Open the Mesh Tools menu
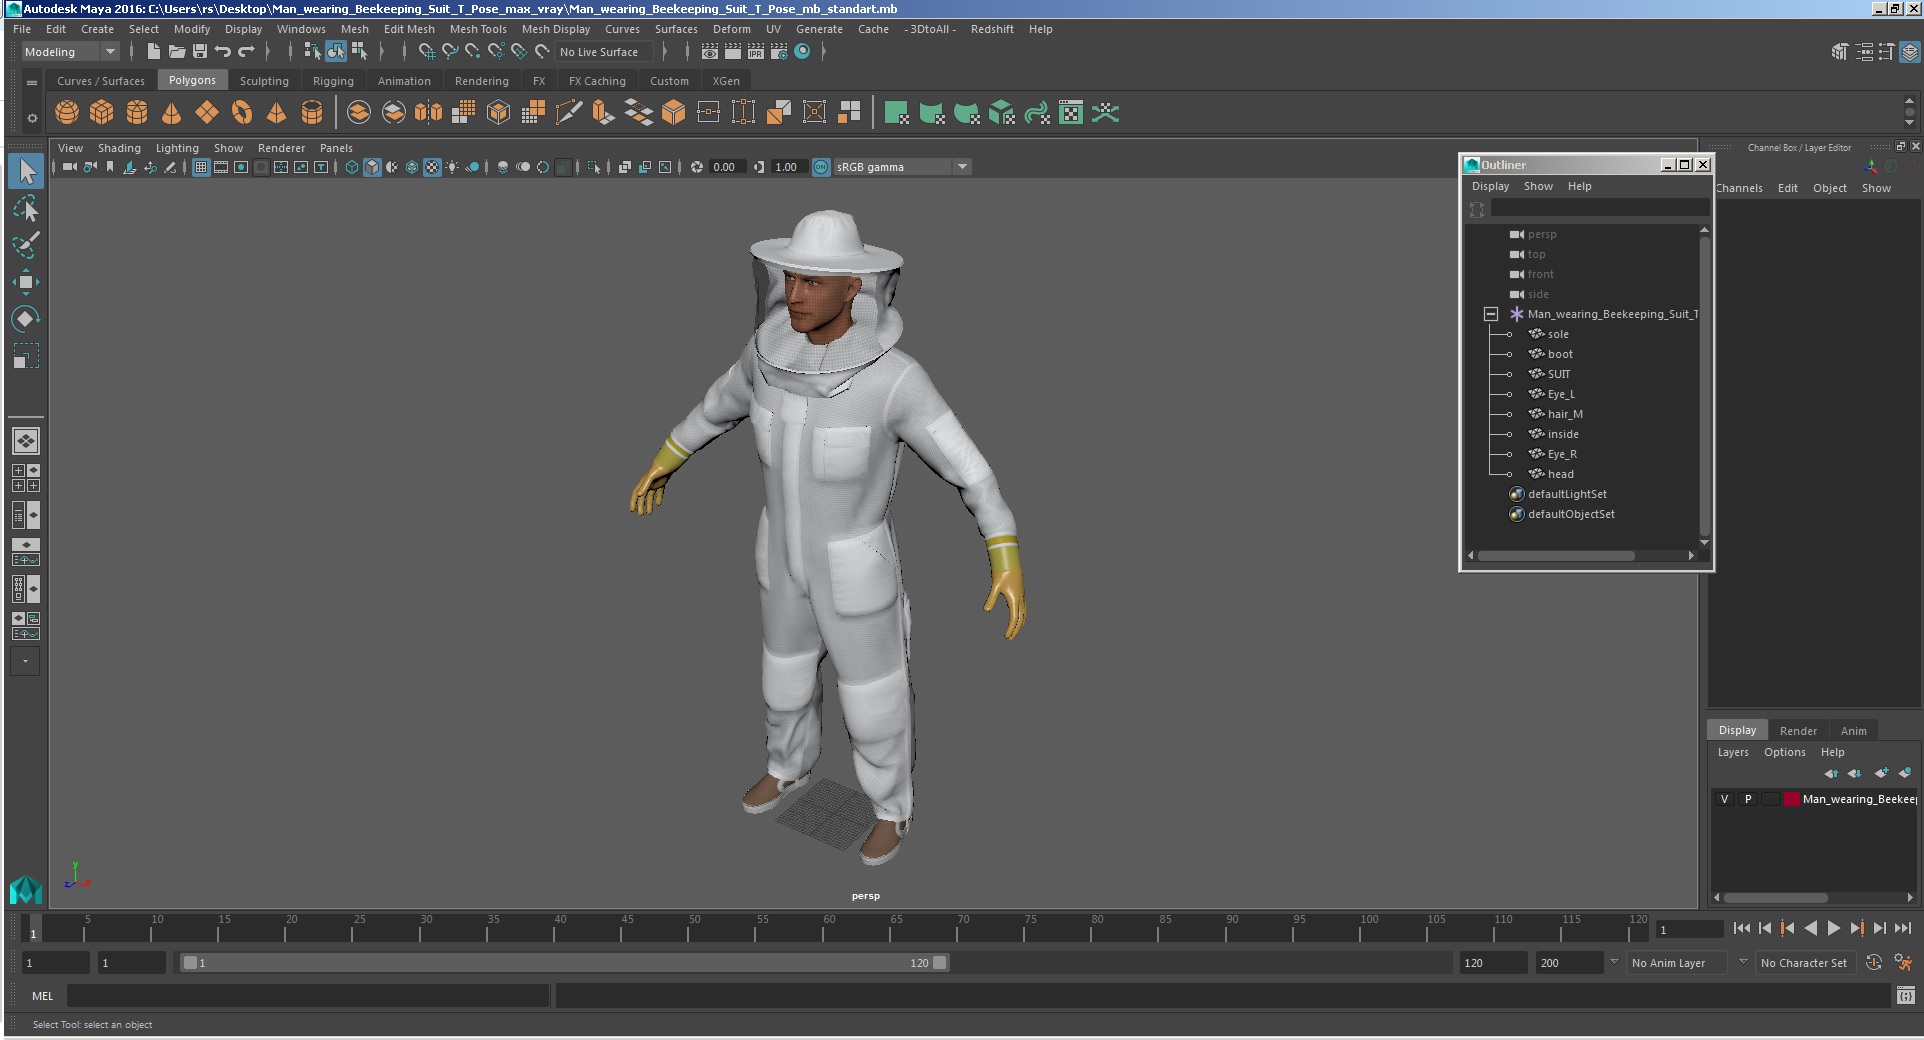The image size is (1924, 1040). [x=478, y=29]
